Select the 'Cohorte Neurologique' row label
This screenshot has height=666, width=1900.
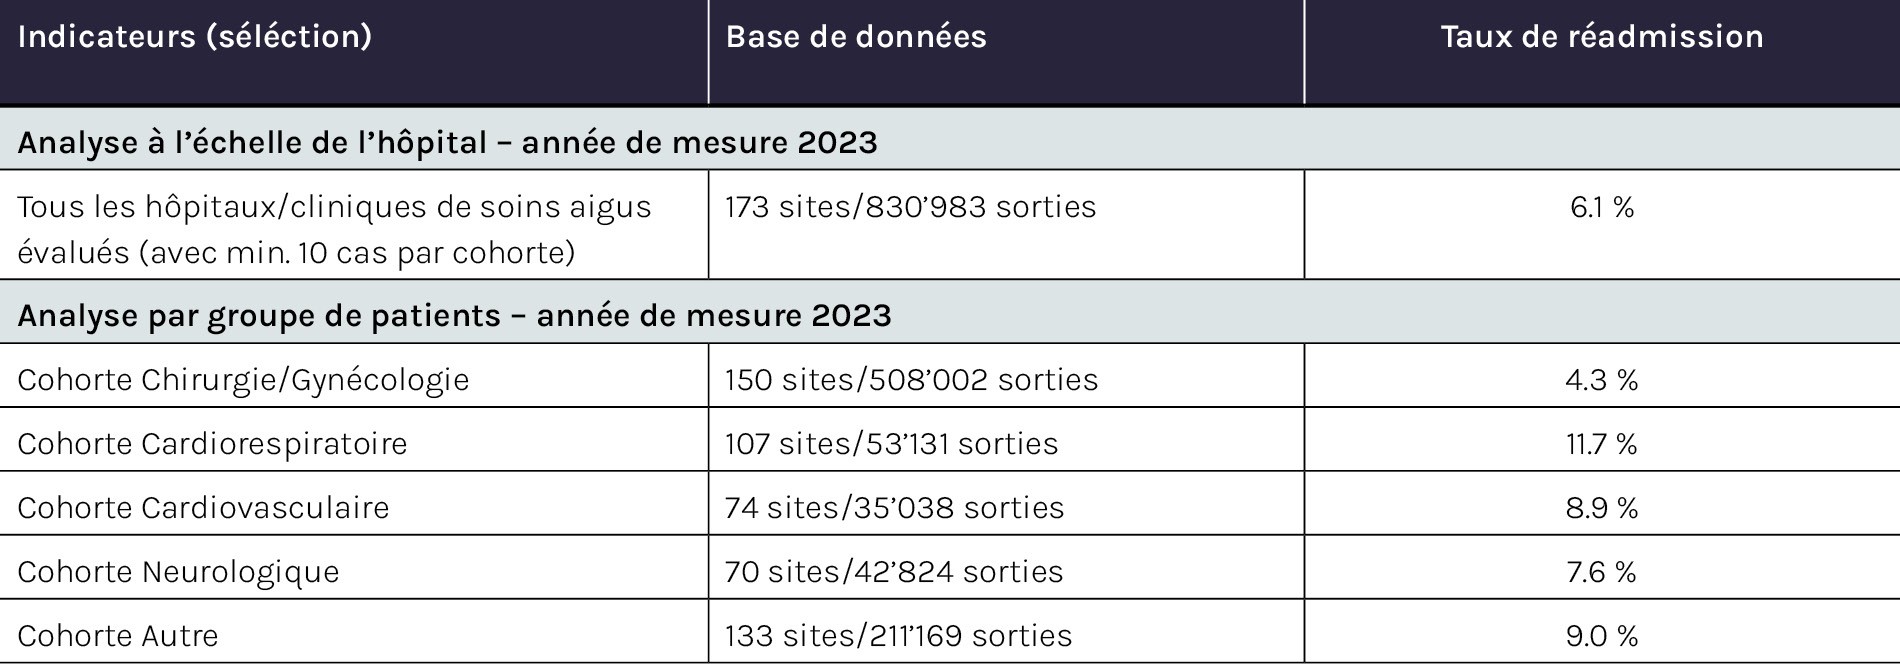click(178, 572)
